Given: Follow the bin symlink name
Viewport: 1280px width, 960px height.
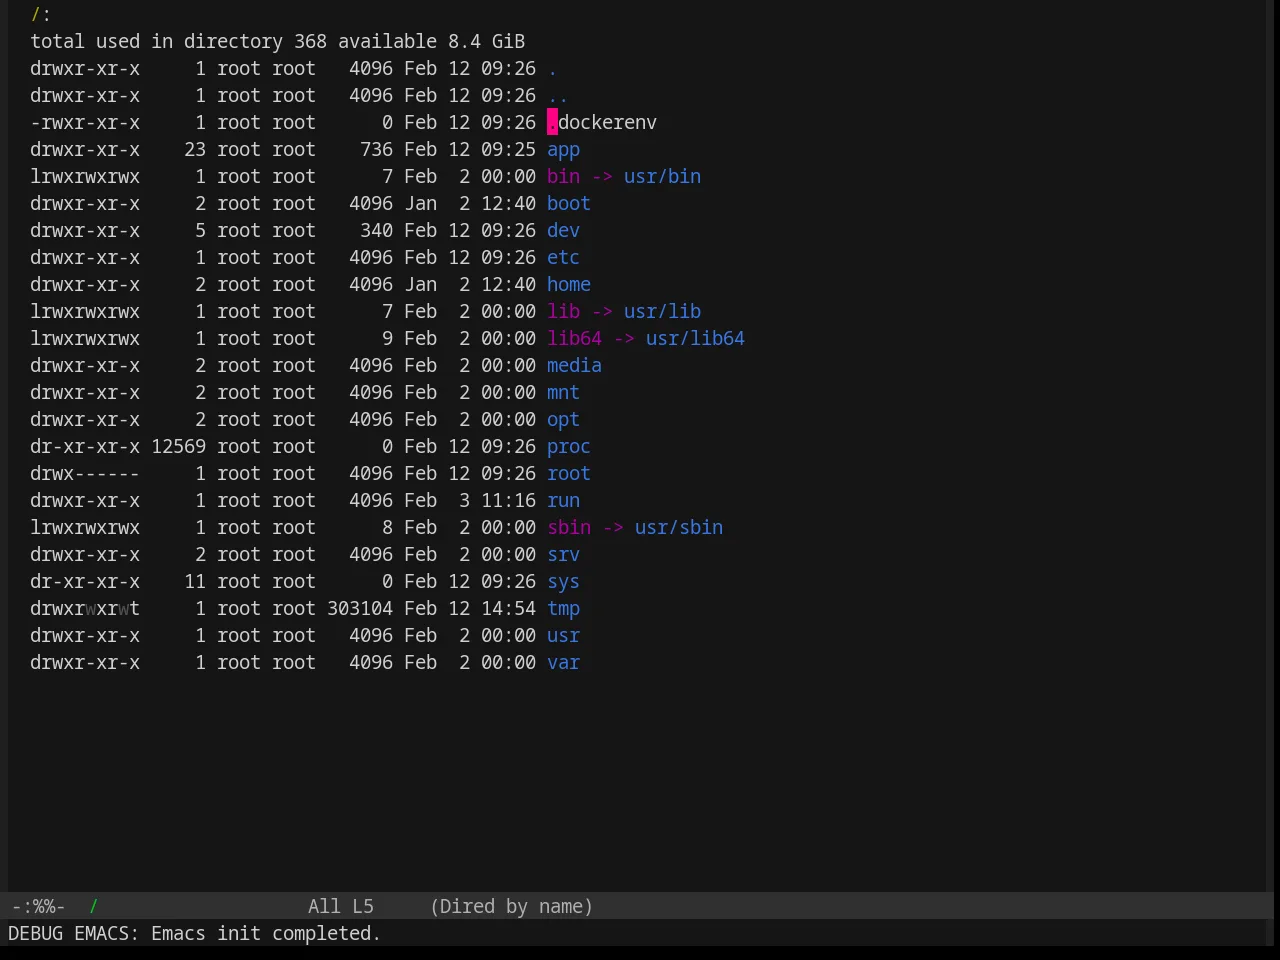Looking at the screenshot, I should [x=563, y=177].
